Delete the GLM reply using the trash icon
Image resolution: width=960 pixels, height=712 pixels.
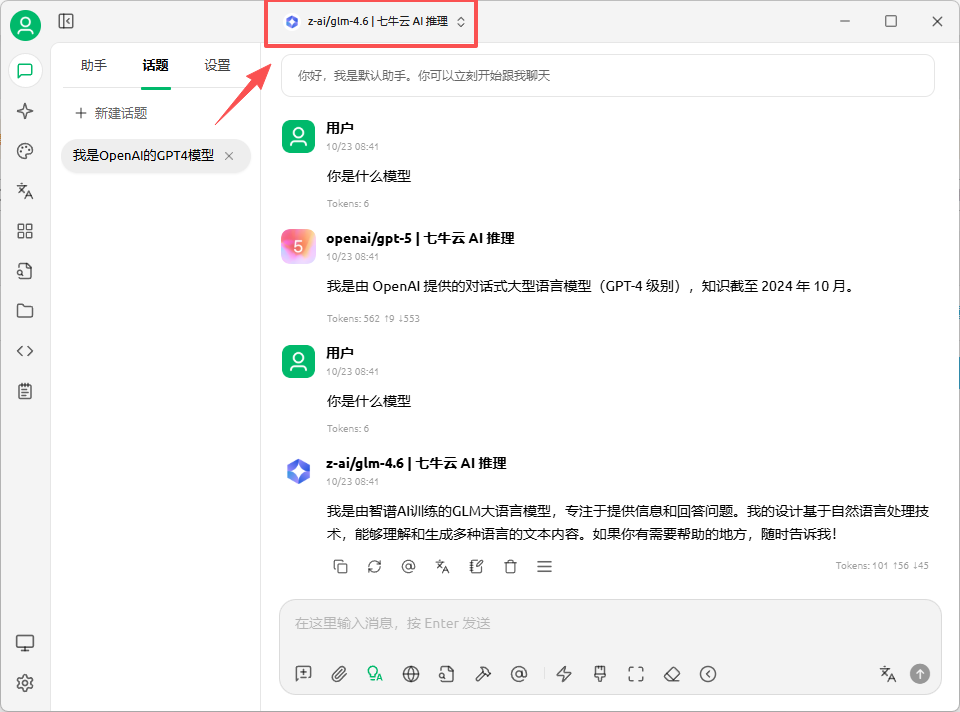510,567
